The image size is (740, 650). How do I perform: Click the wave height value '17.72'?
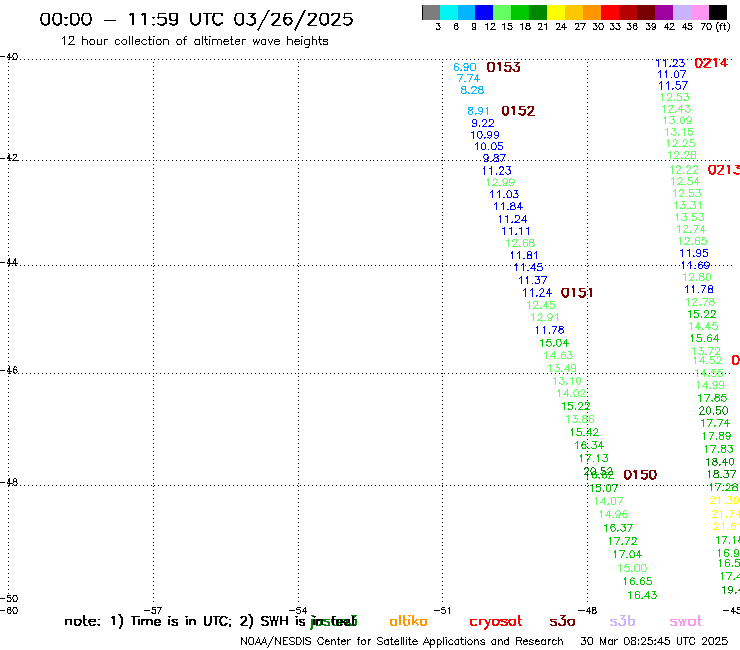coord(622,541)
